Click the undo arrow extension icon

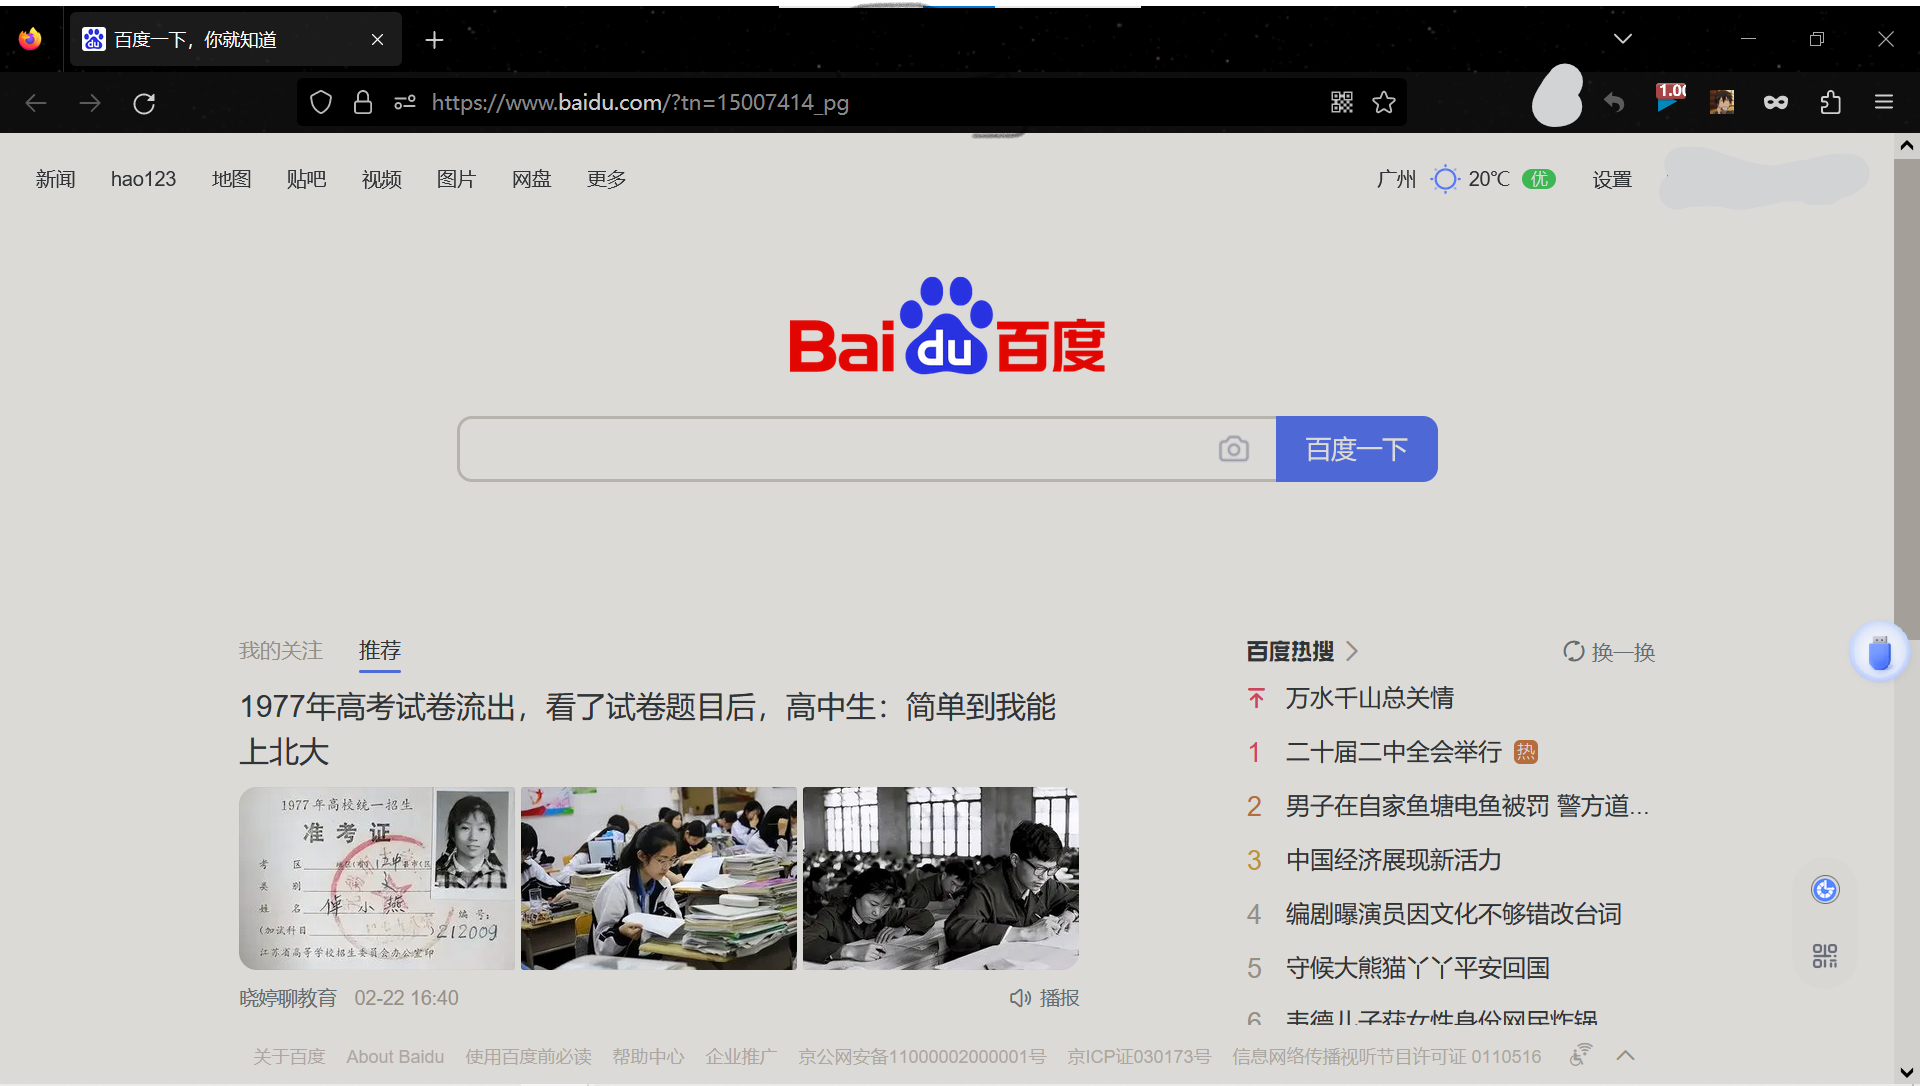pos(1614,102)
